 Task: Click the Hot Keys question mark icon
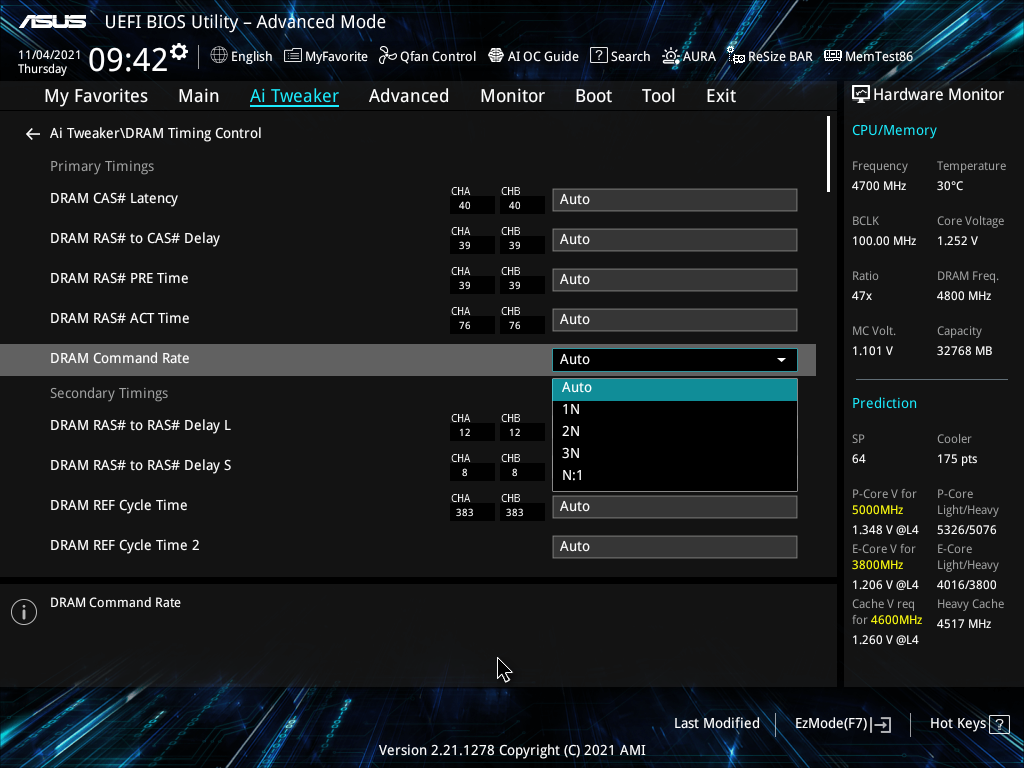tap(999, 724)
